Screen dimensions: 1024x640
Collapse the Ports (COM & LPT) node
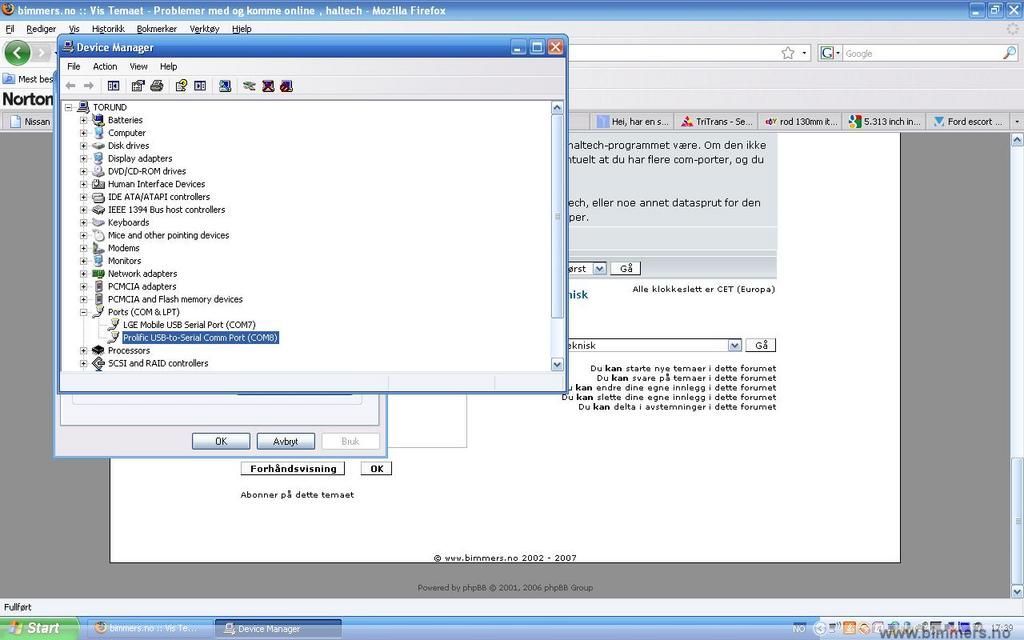point(84,312)
